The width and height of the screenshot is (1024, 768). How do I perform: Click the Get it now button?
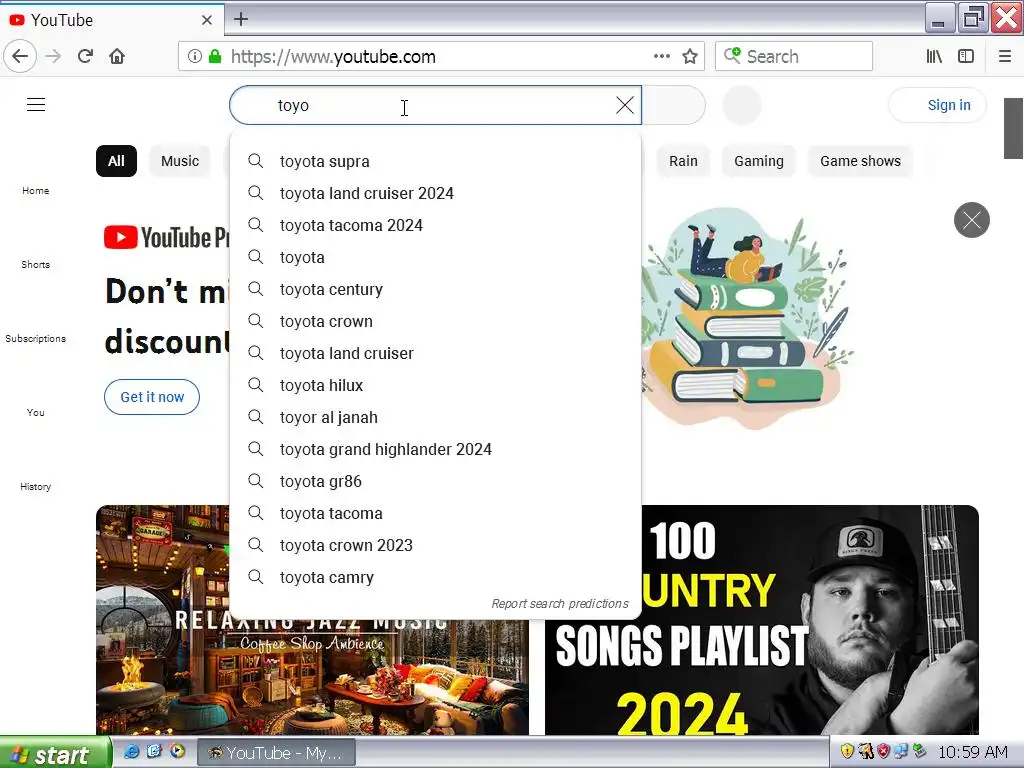(x=152, y=397)
